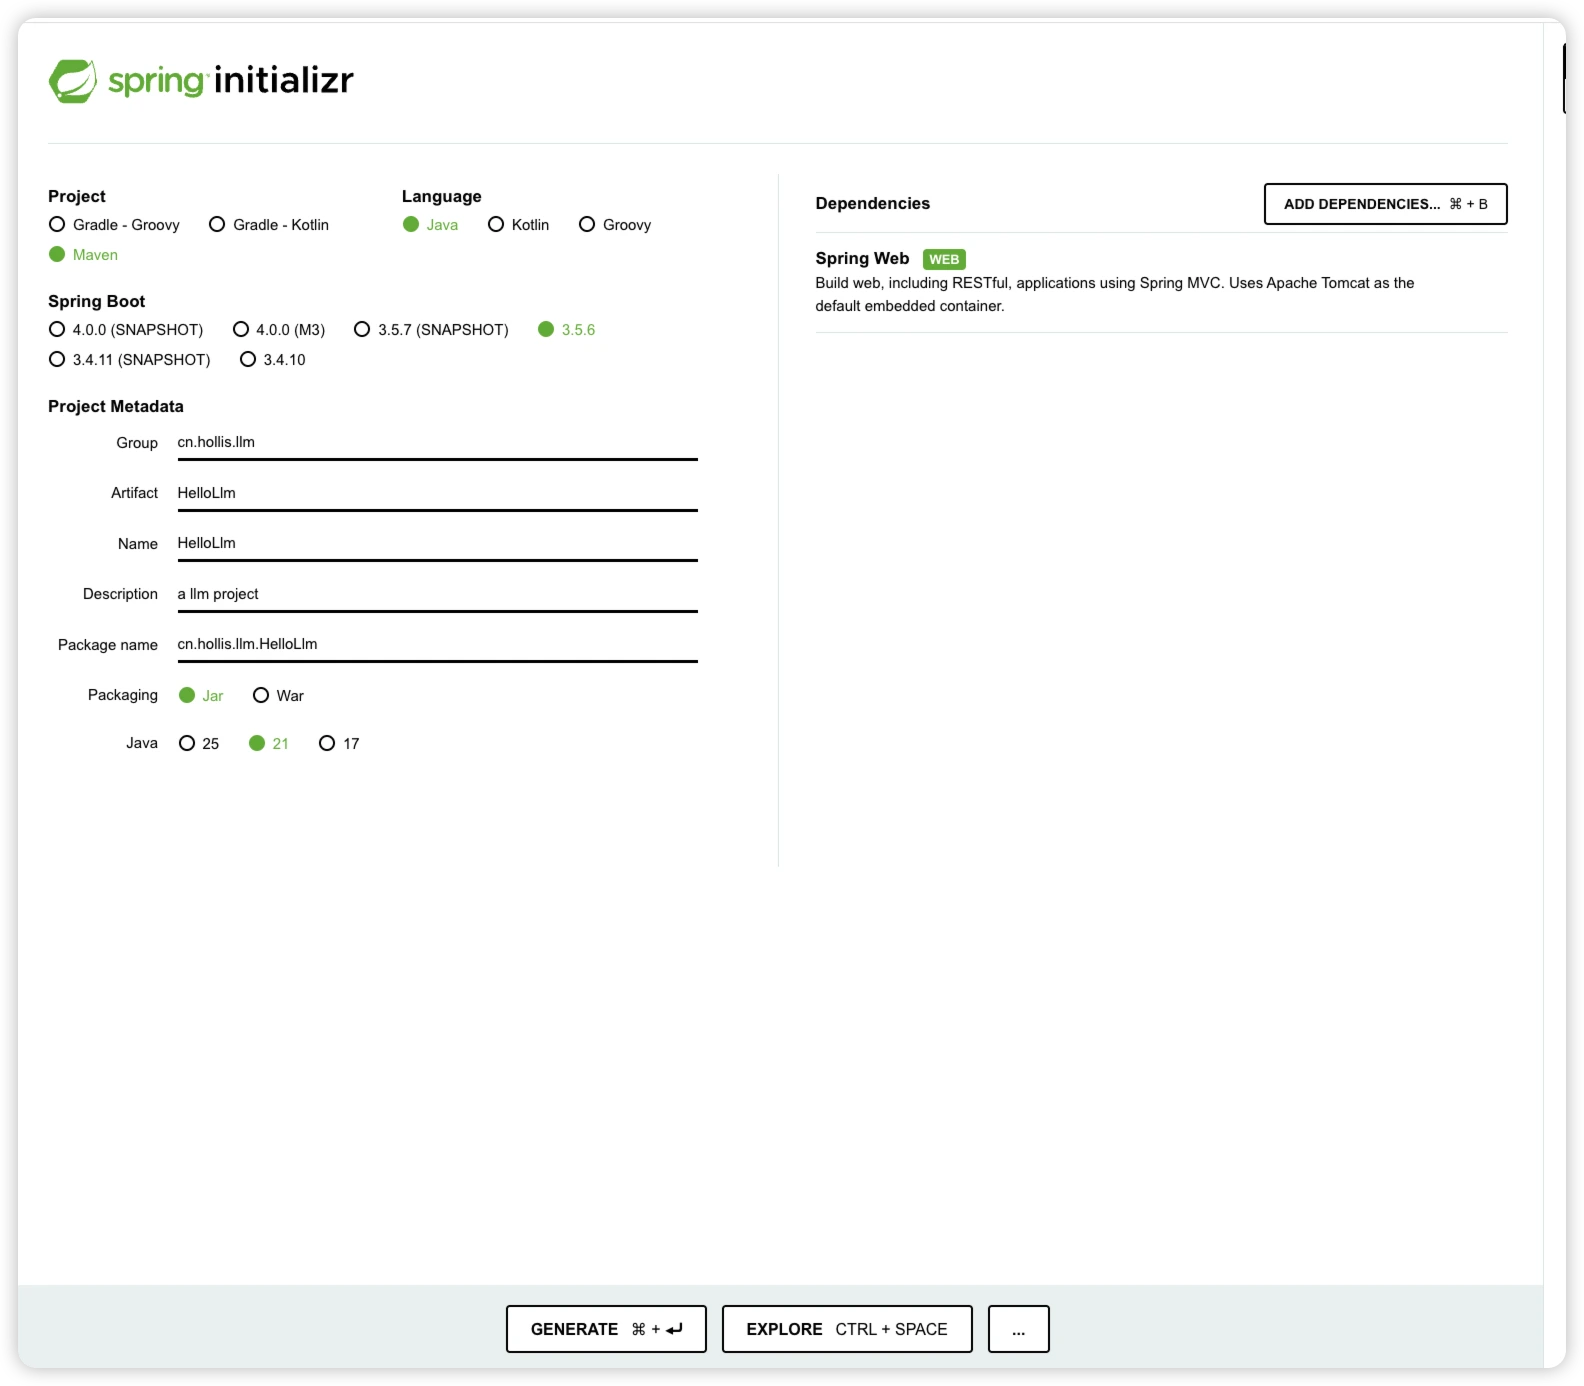Select Spring Boot 3.5.6
This screenshot has width=1584, height=1386.
point(566,330)
